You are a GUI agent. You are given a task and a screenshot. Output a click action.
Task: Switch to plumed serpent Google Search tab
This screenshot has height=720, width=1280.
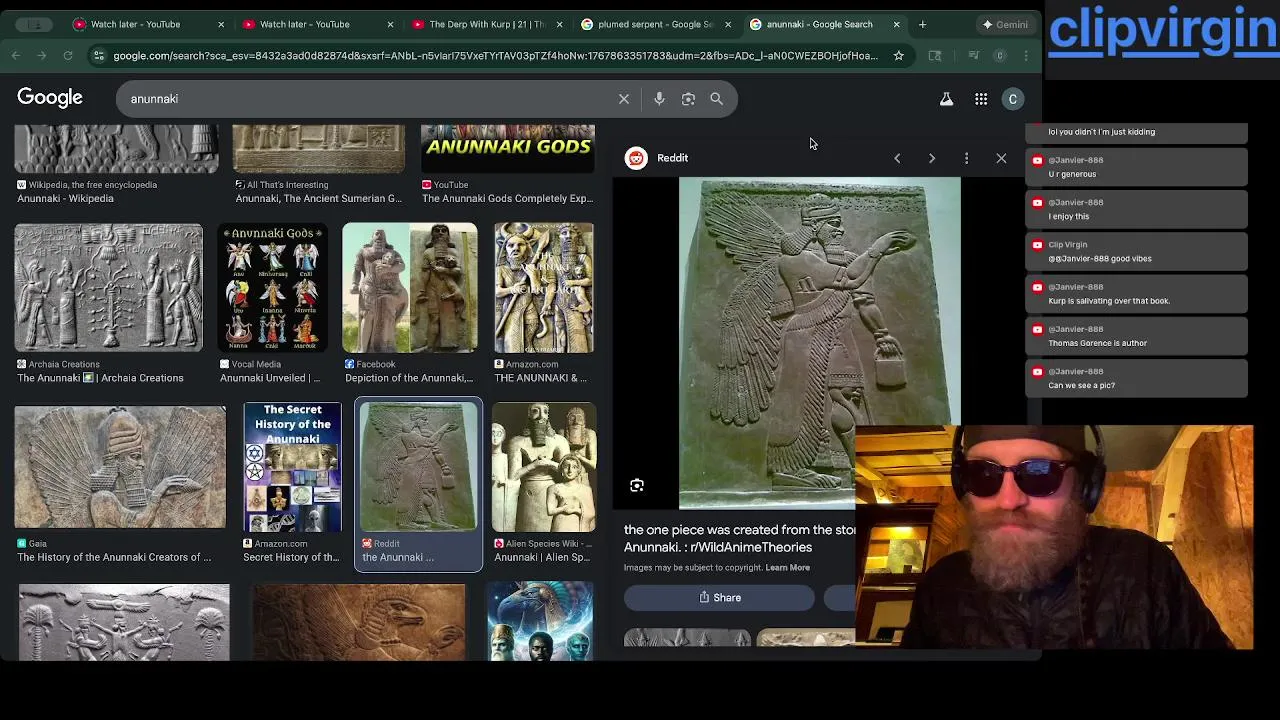(655, 24)
